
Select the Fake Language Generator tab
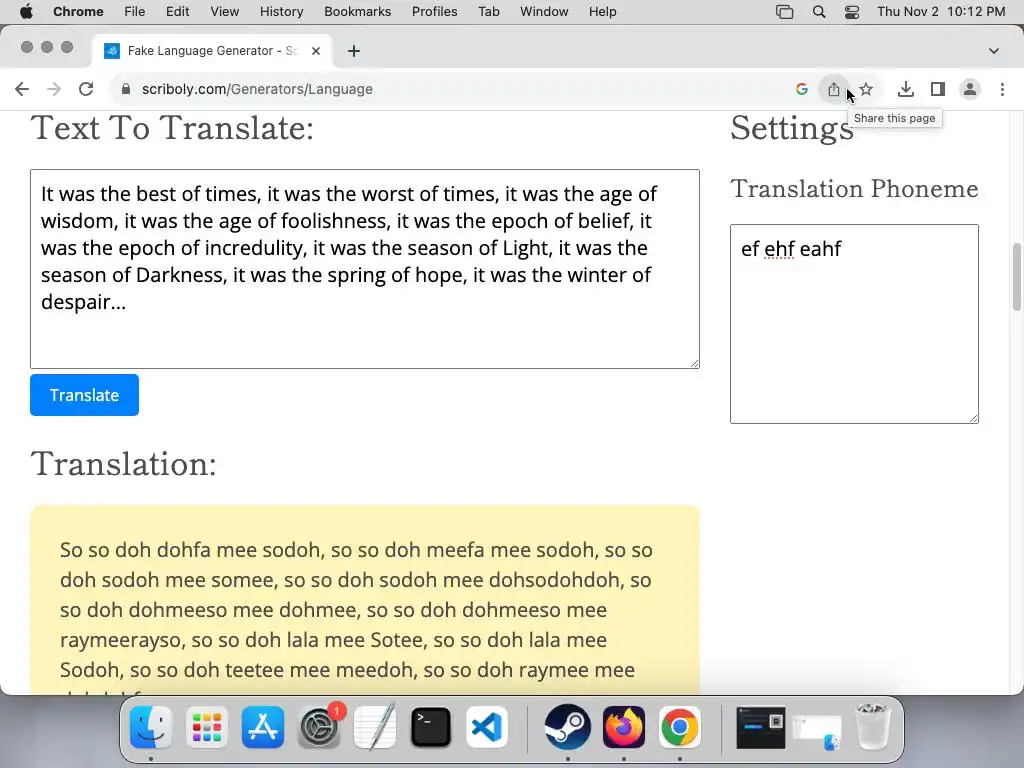point(212,51)
